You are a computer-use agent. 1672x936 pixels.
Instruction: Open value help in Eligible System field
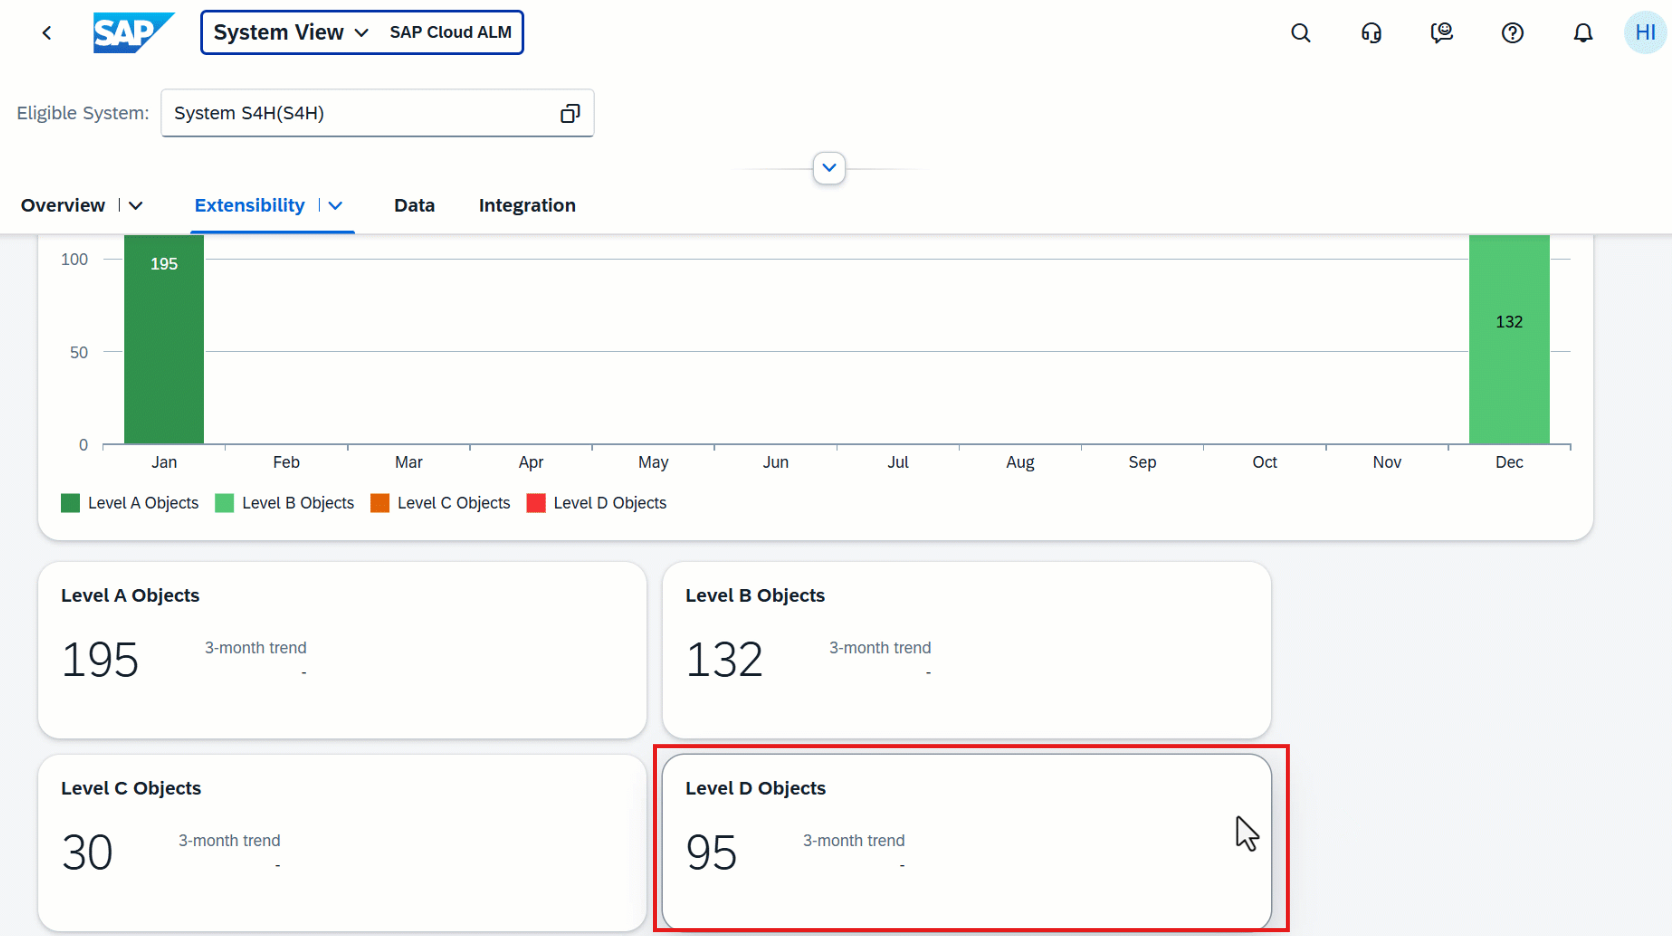(570, 113)
